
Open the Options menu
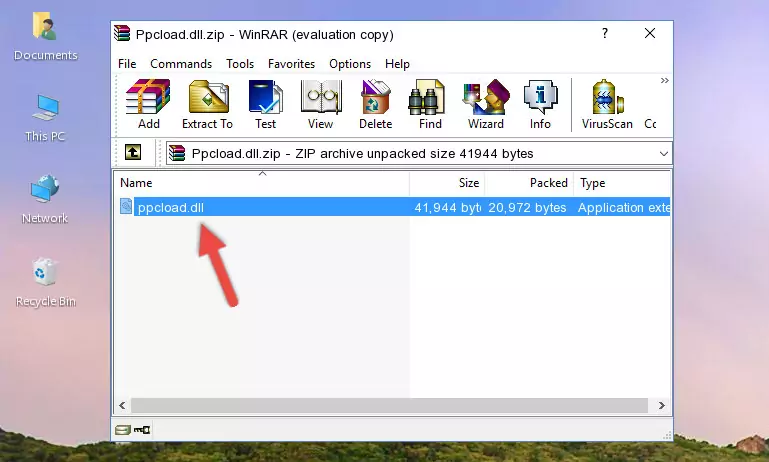[350, 64]
